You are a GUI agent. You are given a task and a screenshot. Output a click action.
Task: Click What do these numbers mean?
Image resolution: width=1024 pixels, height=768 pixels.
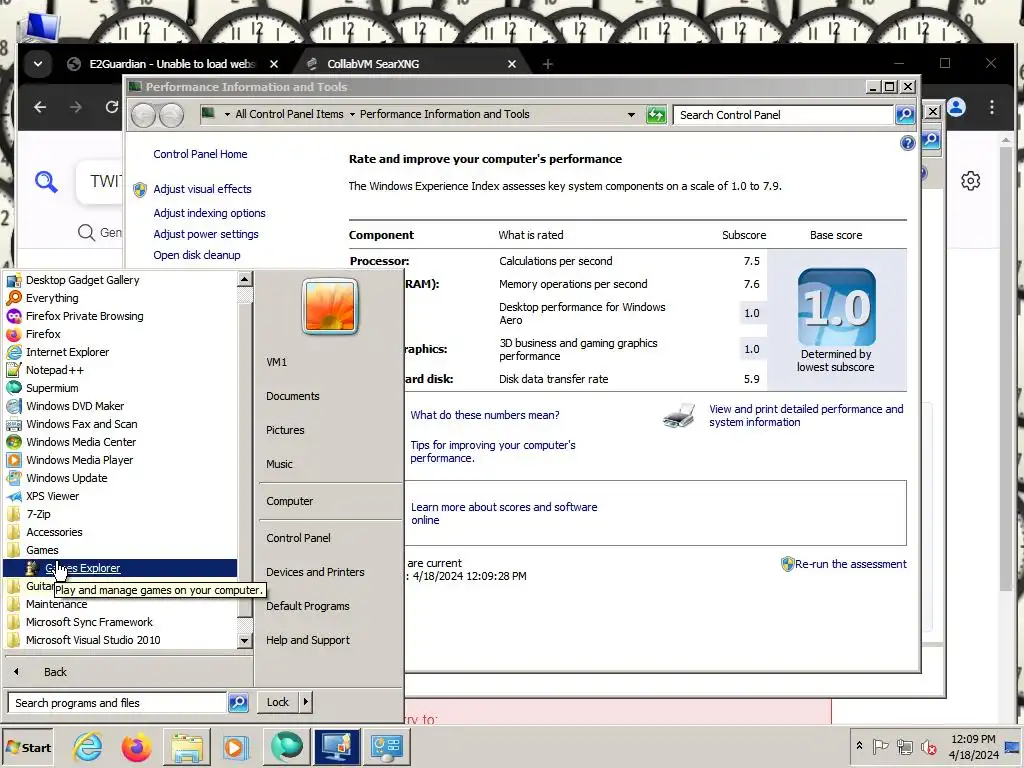point(485,415)
